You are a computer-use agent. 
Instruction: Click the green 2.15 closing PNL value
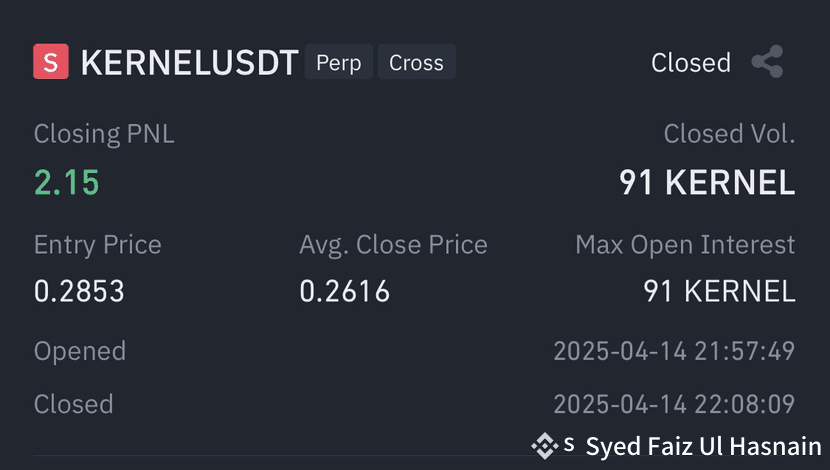67,183
